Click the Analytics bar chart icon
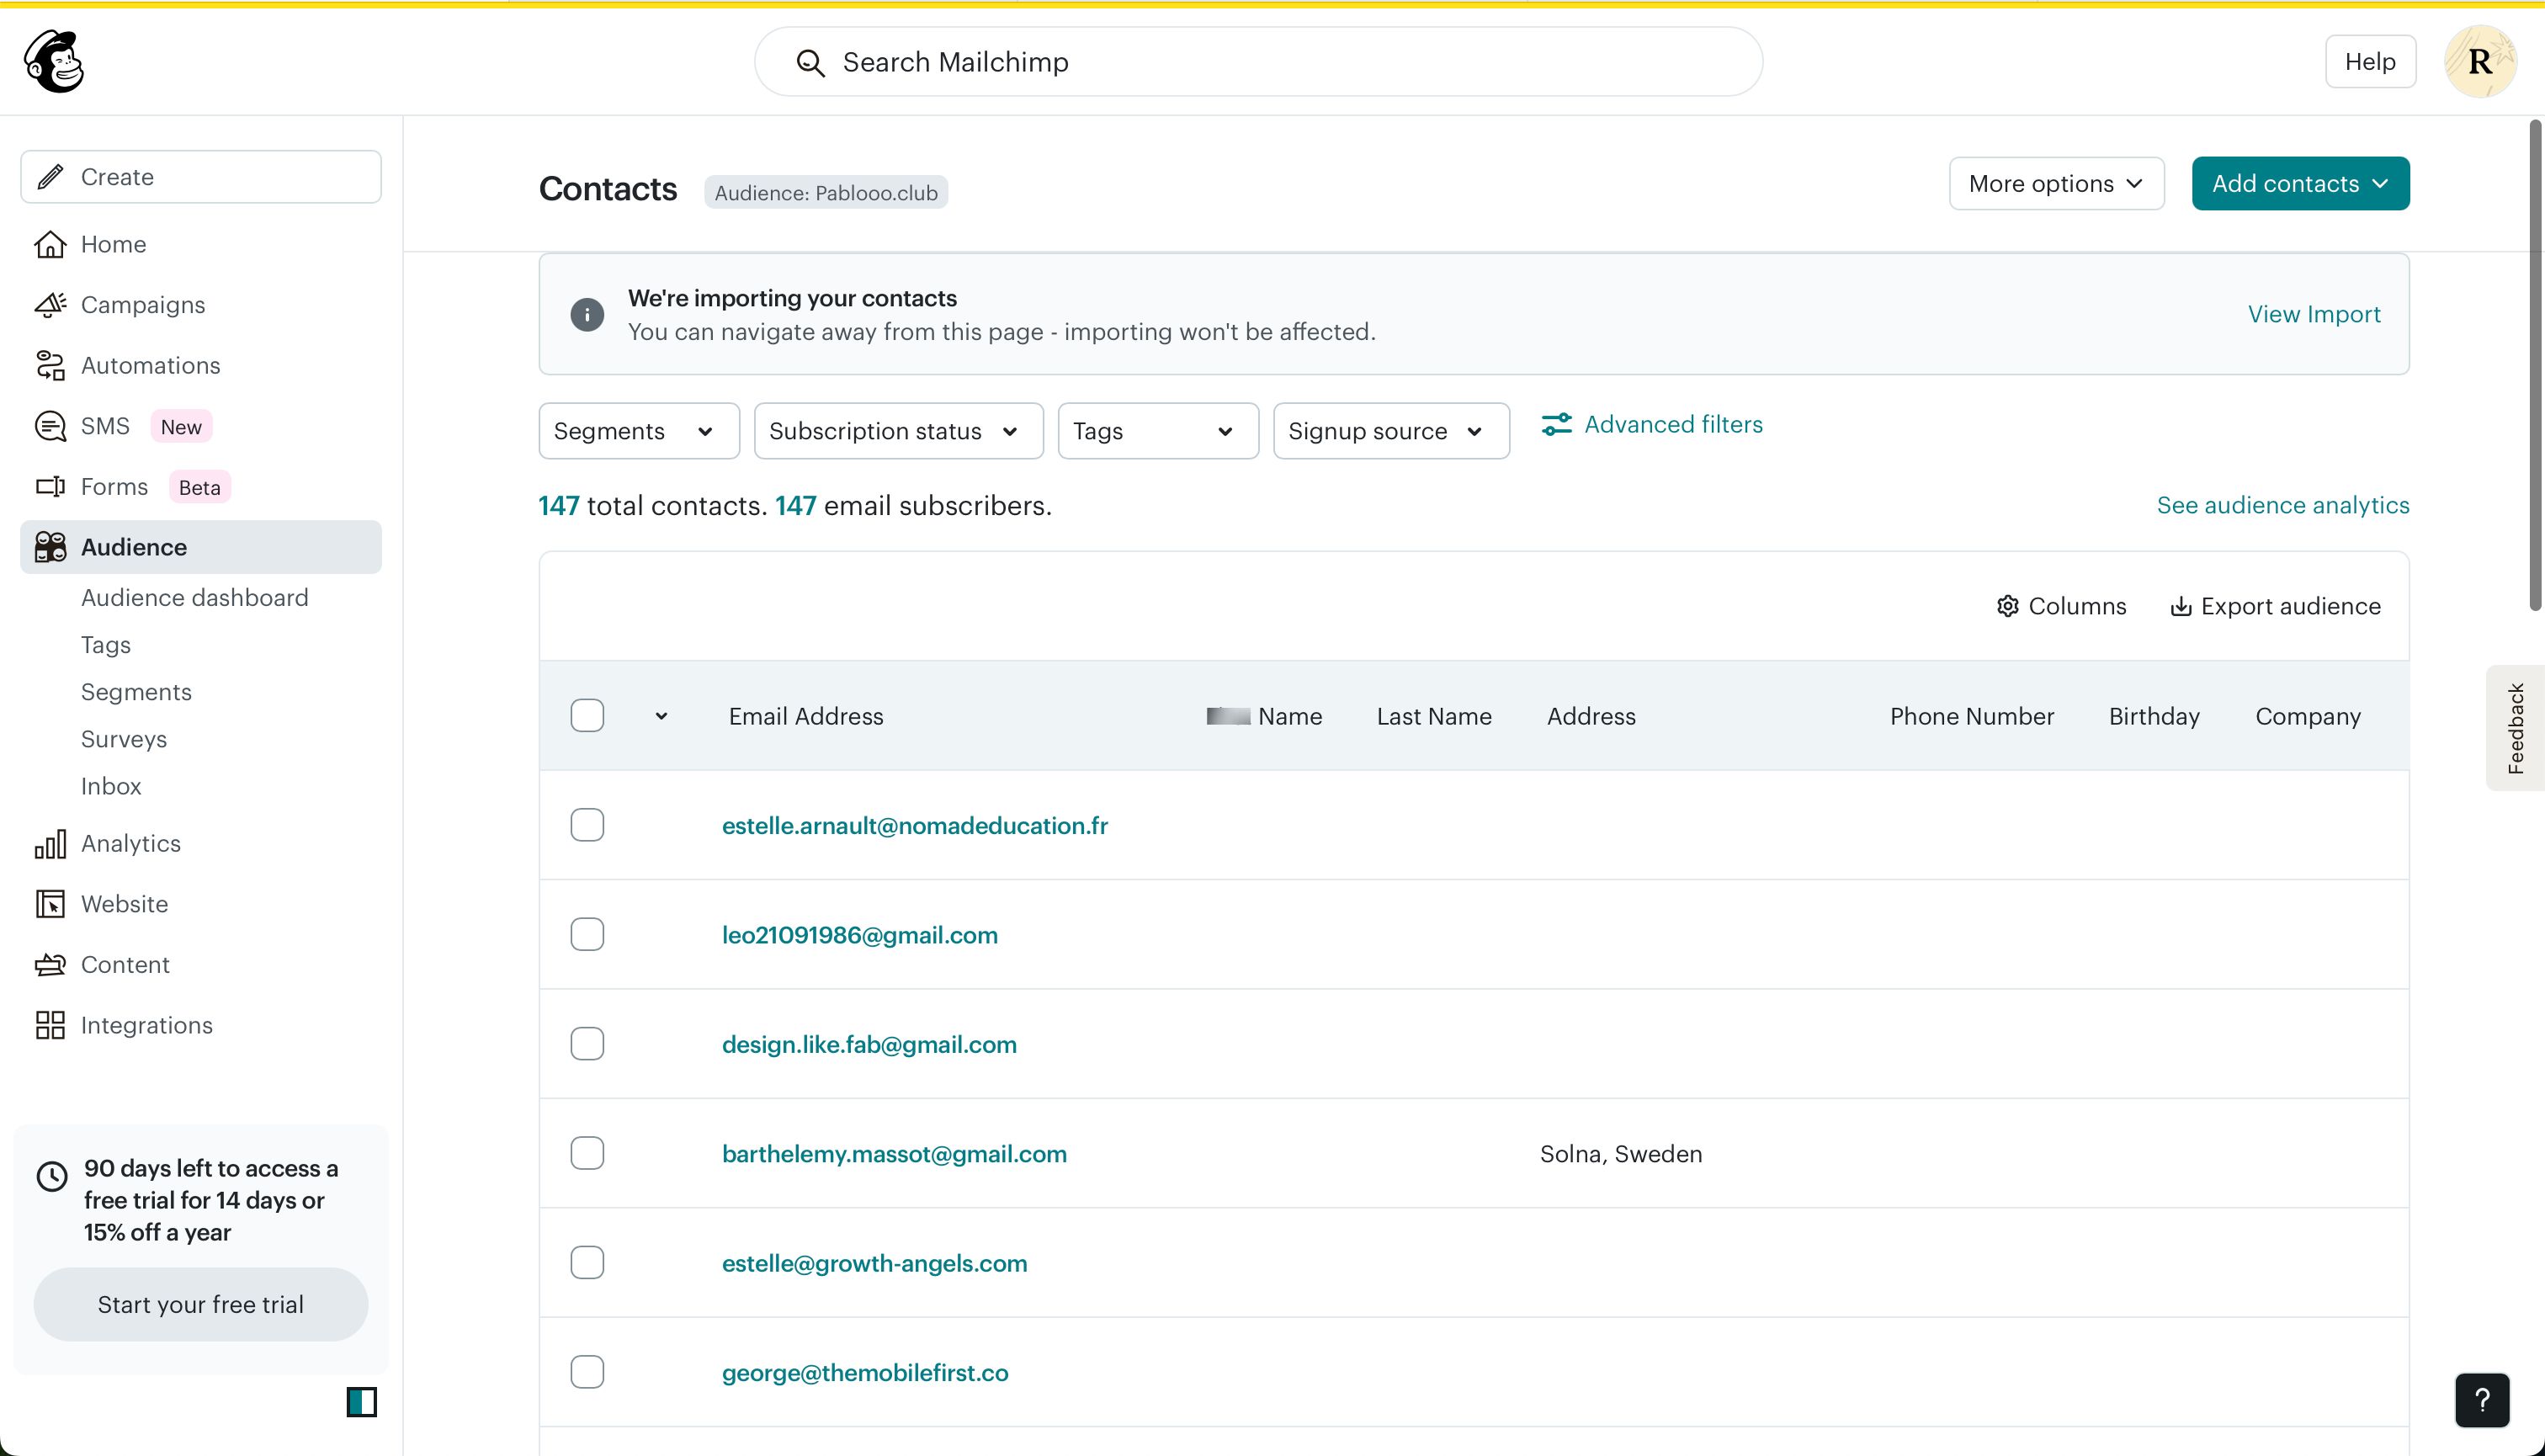2545x1456 pixels. click(50, 844)
